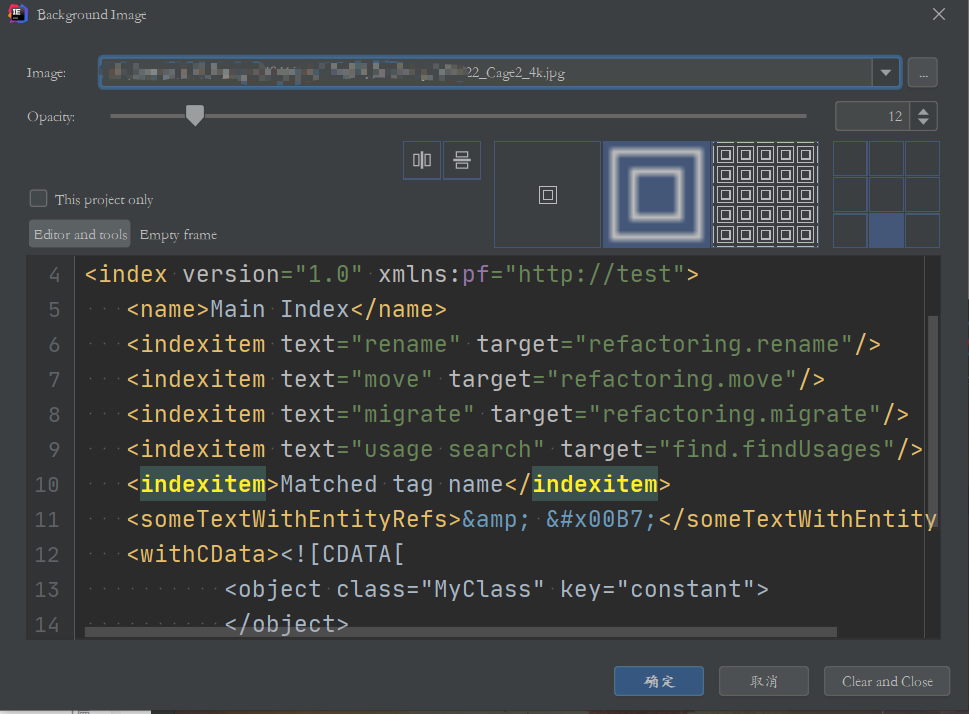Image resolution: width=969 pixels, height=714 pixels.
Task: Increase opacity with the spinner up arrow
Action: pyautogui.click(x=923, y=111)
